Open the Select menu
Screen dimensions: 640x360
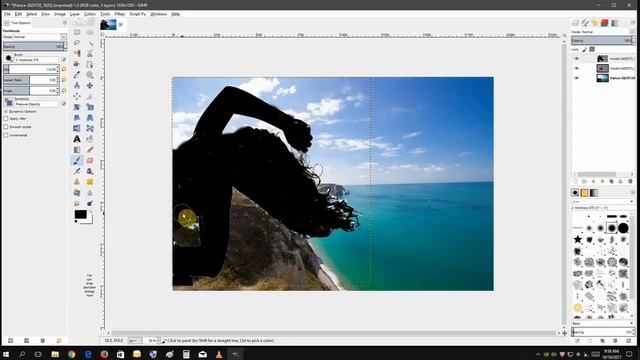pos(31,14)
